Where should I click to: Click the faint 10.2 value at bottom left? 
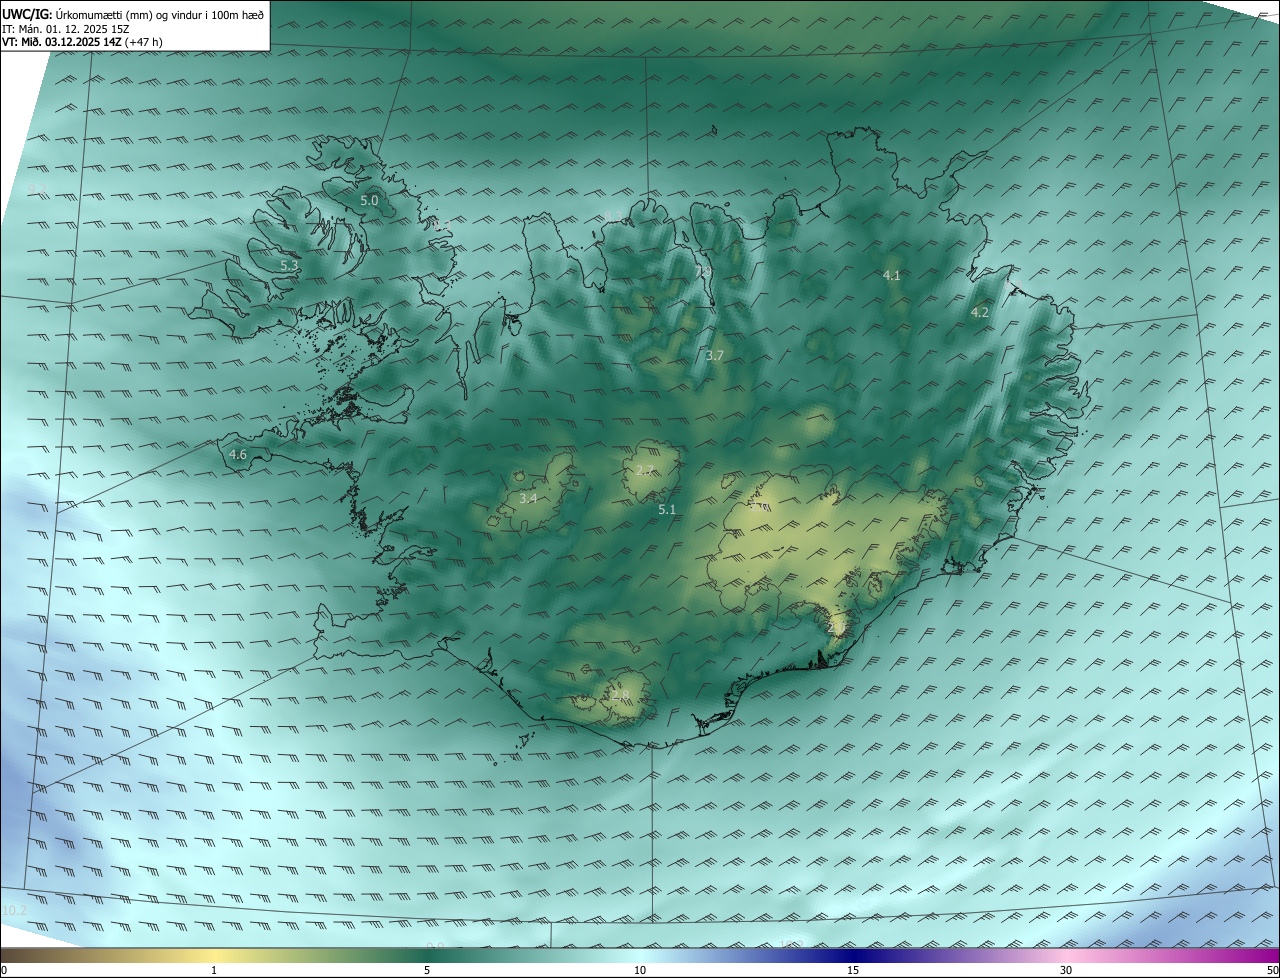(x=14, y=911)
